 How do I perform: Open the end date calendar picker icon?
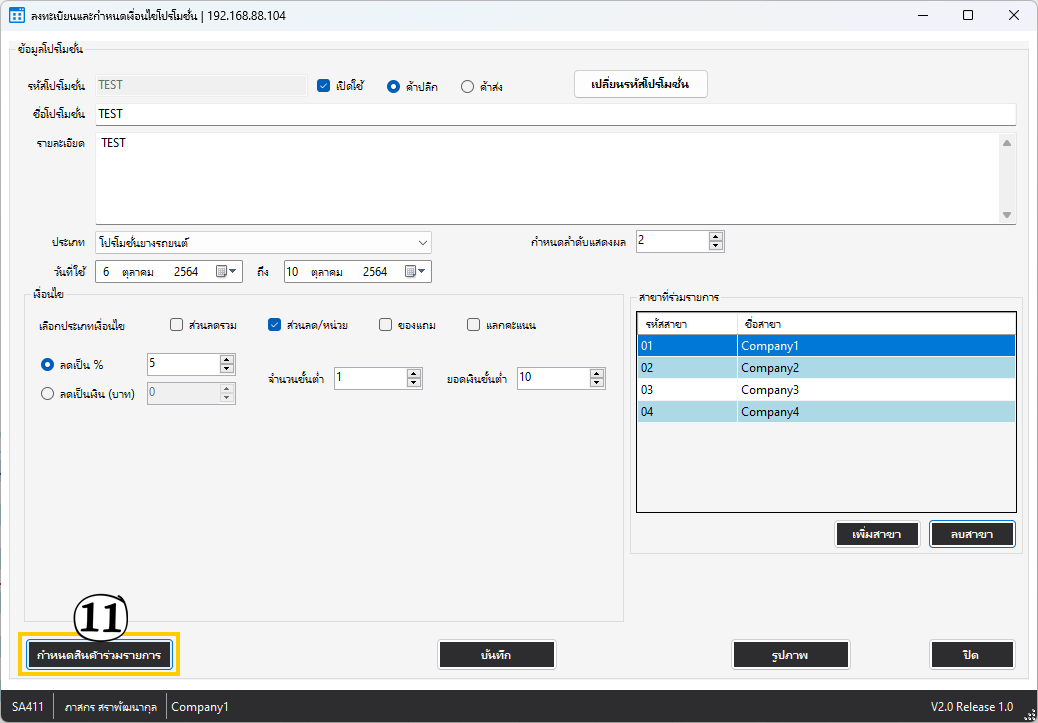pyautogui.click(x=411, y=272)
